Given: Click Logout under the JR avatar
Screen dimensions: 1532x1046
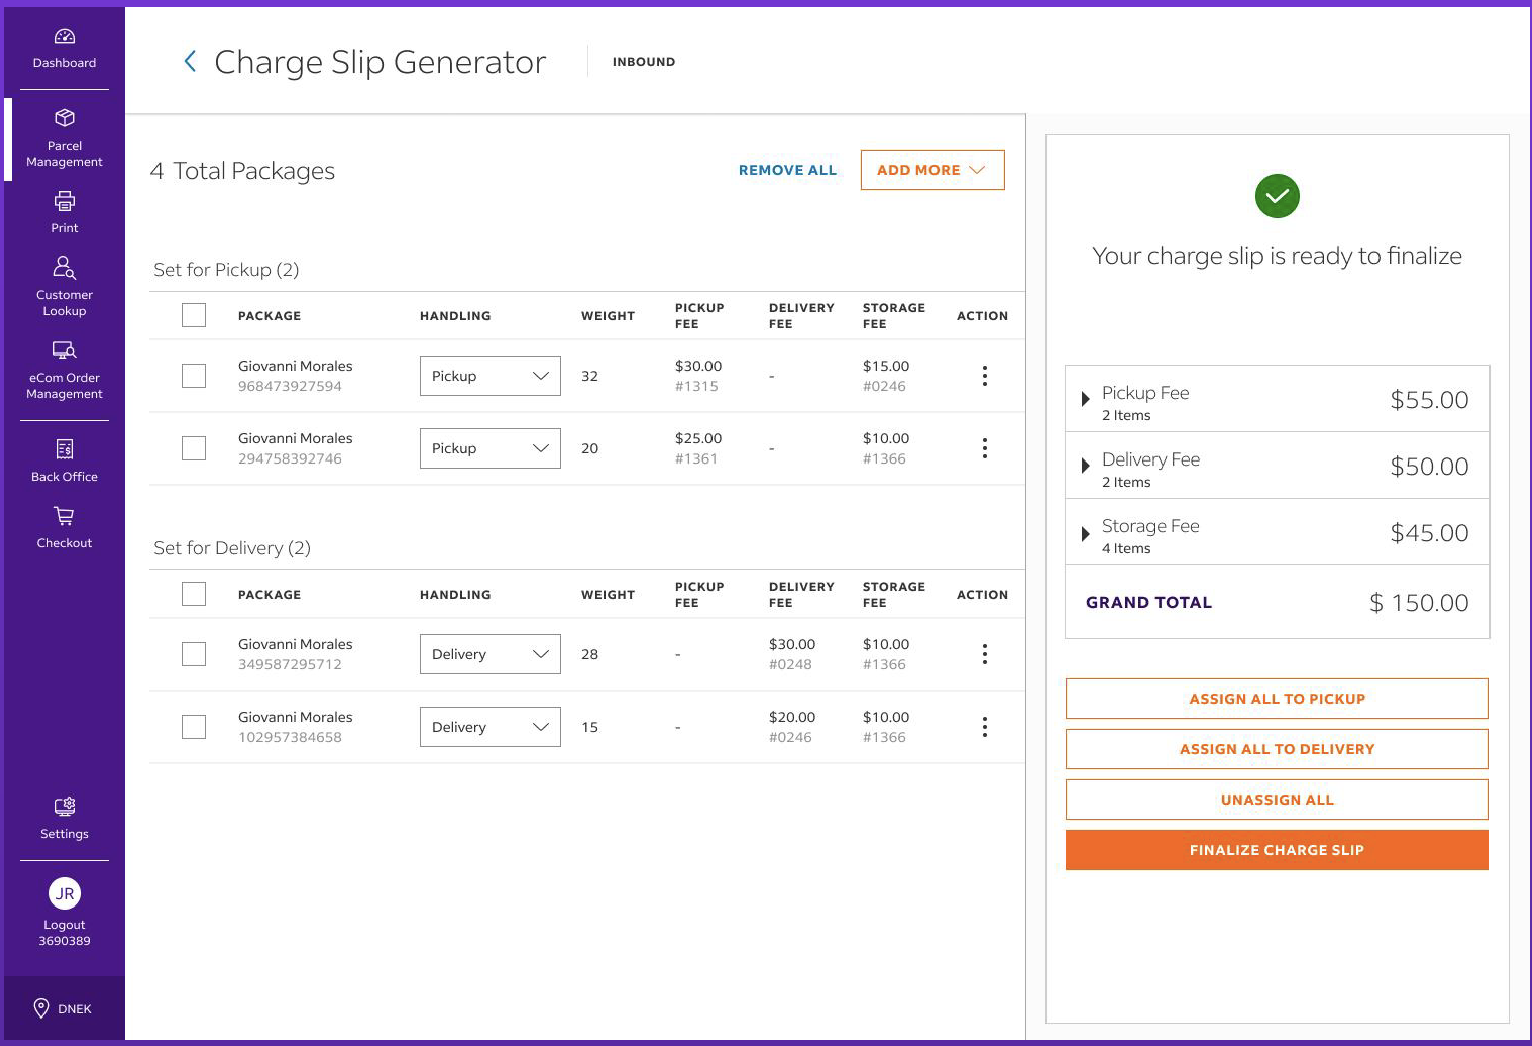Looking at the screenshot, I should pos(64,925).
